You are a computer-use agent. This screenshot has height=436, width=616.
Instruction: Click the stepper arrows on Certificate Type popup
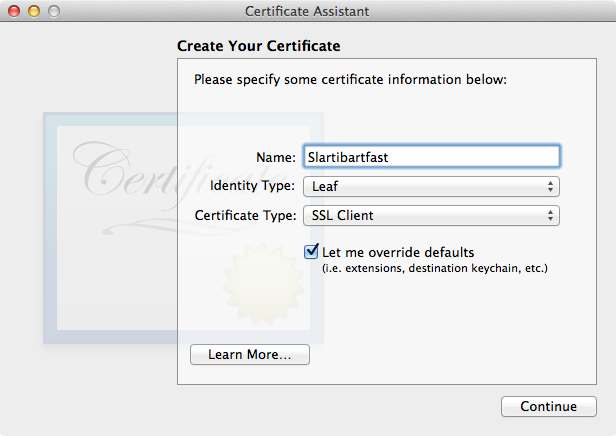pyautogui.click(x=550, y=216)
